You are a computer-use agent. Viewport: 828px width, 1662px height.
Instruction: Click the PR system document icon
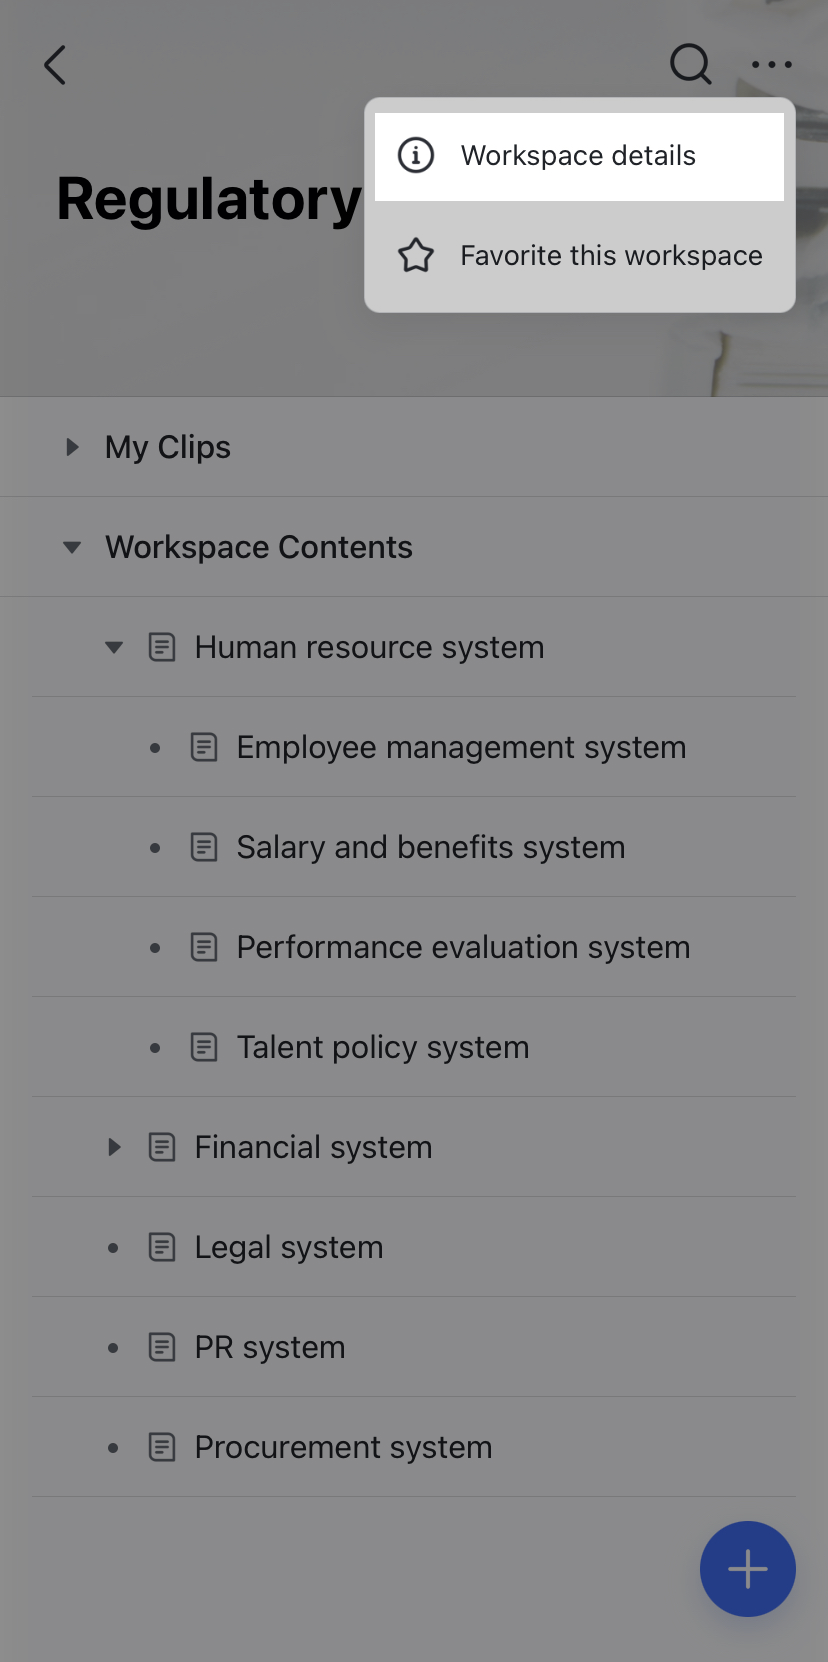[162, 1347]
